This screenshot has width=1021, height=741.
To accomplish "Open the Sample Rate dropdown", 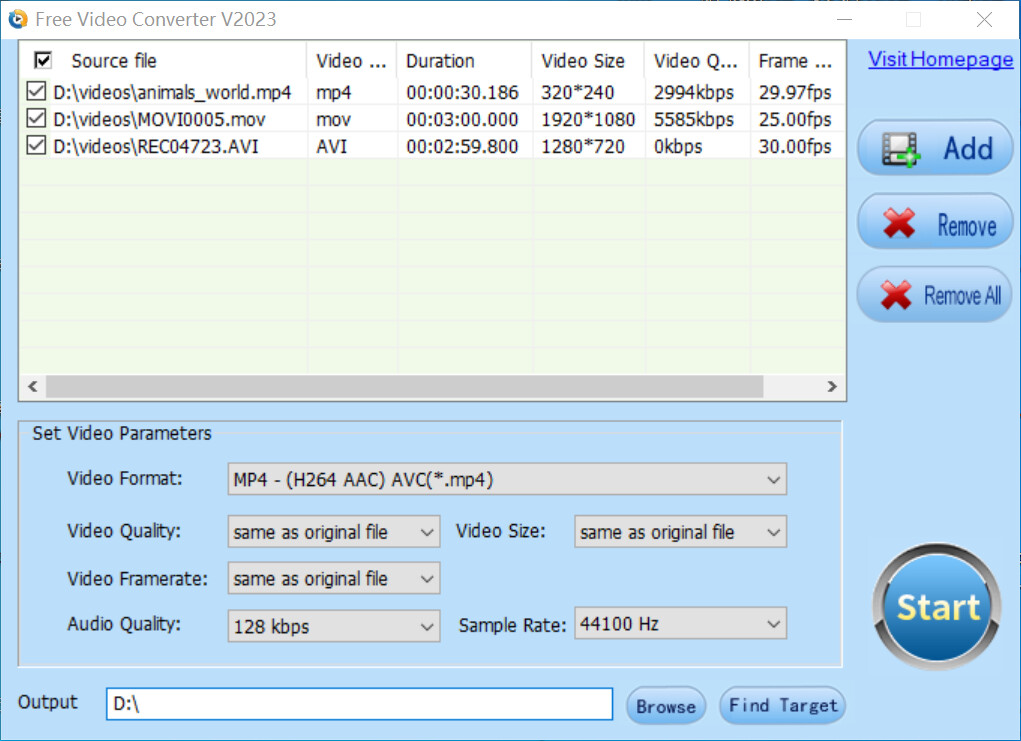I will coord(774,623).
